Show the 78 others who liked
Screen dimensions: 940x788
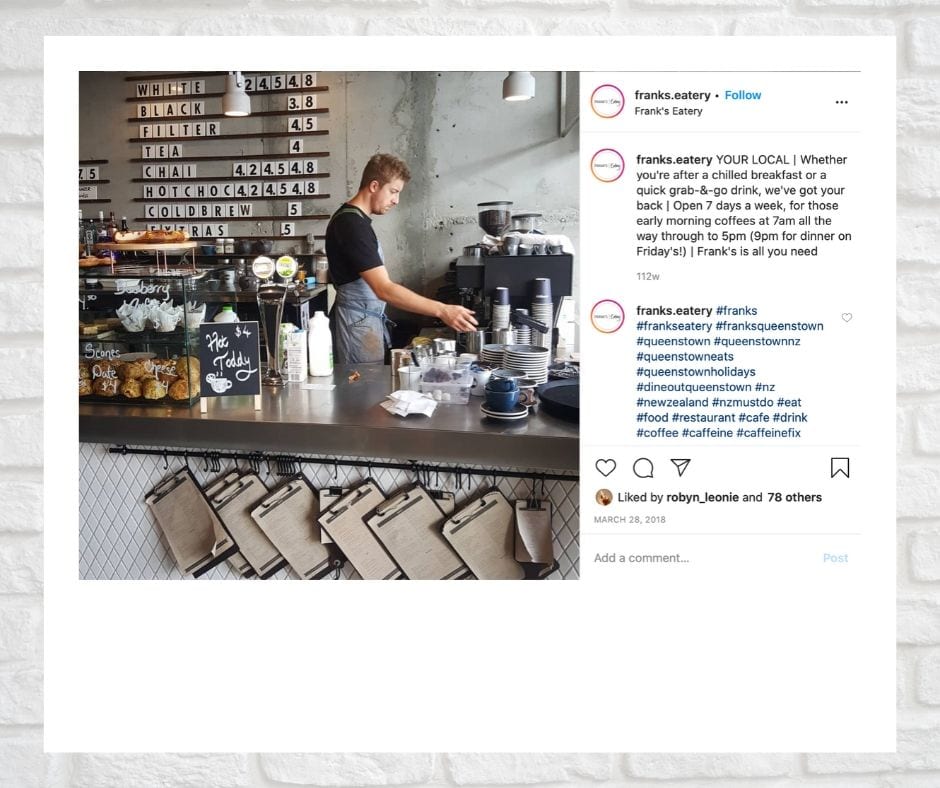pos(794,497)
